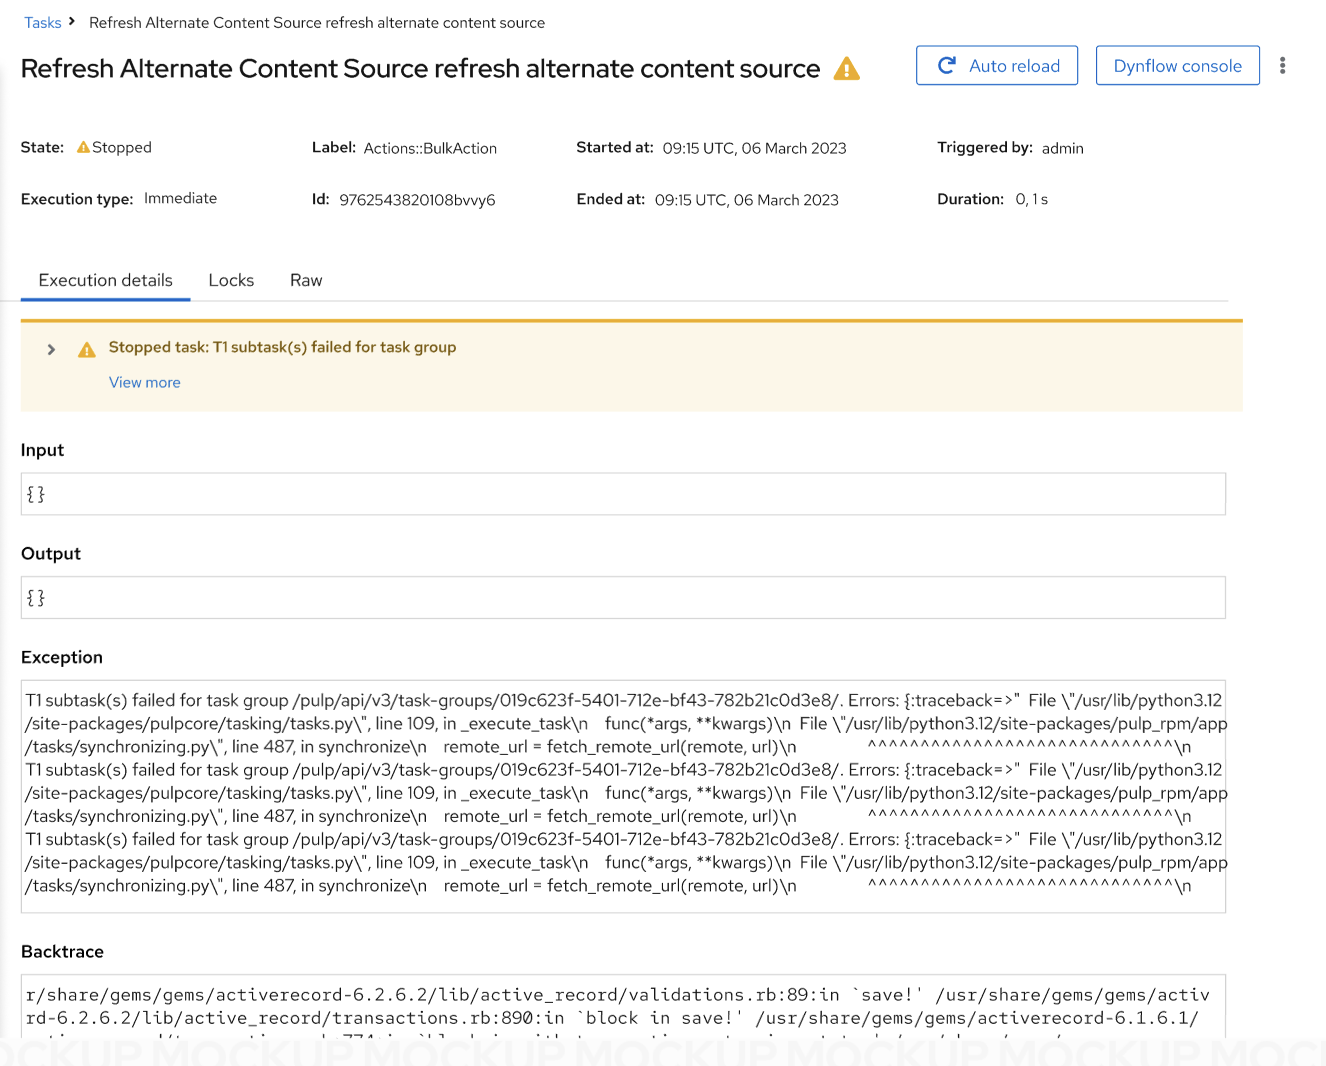
Task: Click the task Id value 9762543820108bvvy6
Action: tap(417, 200)
